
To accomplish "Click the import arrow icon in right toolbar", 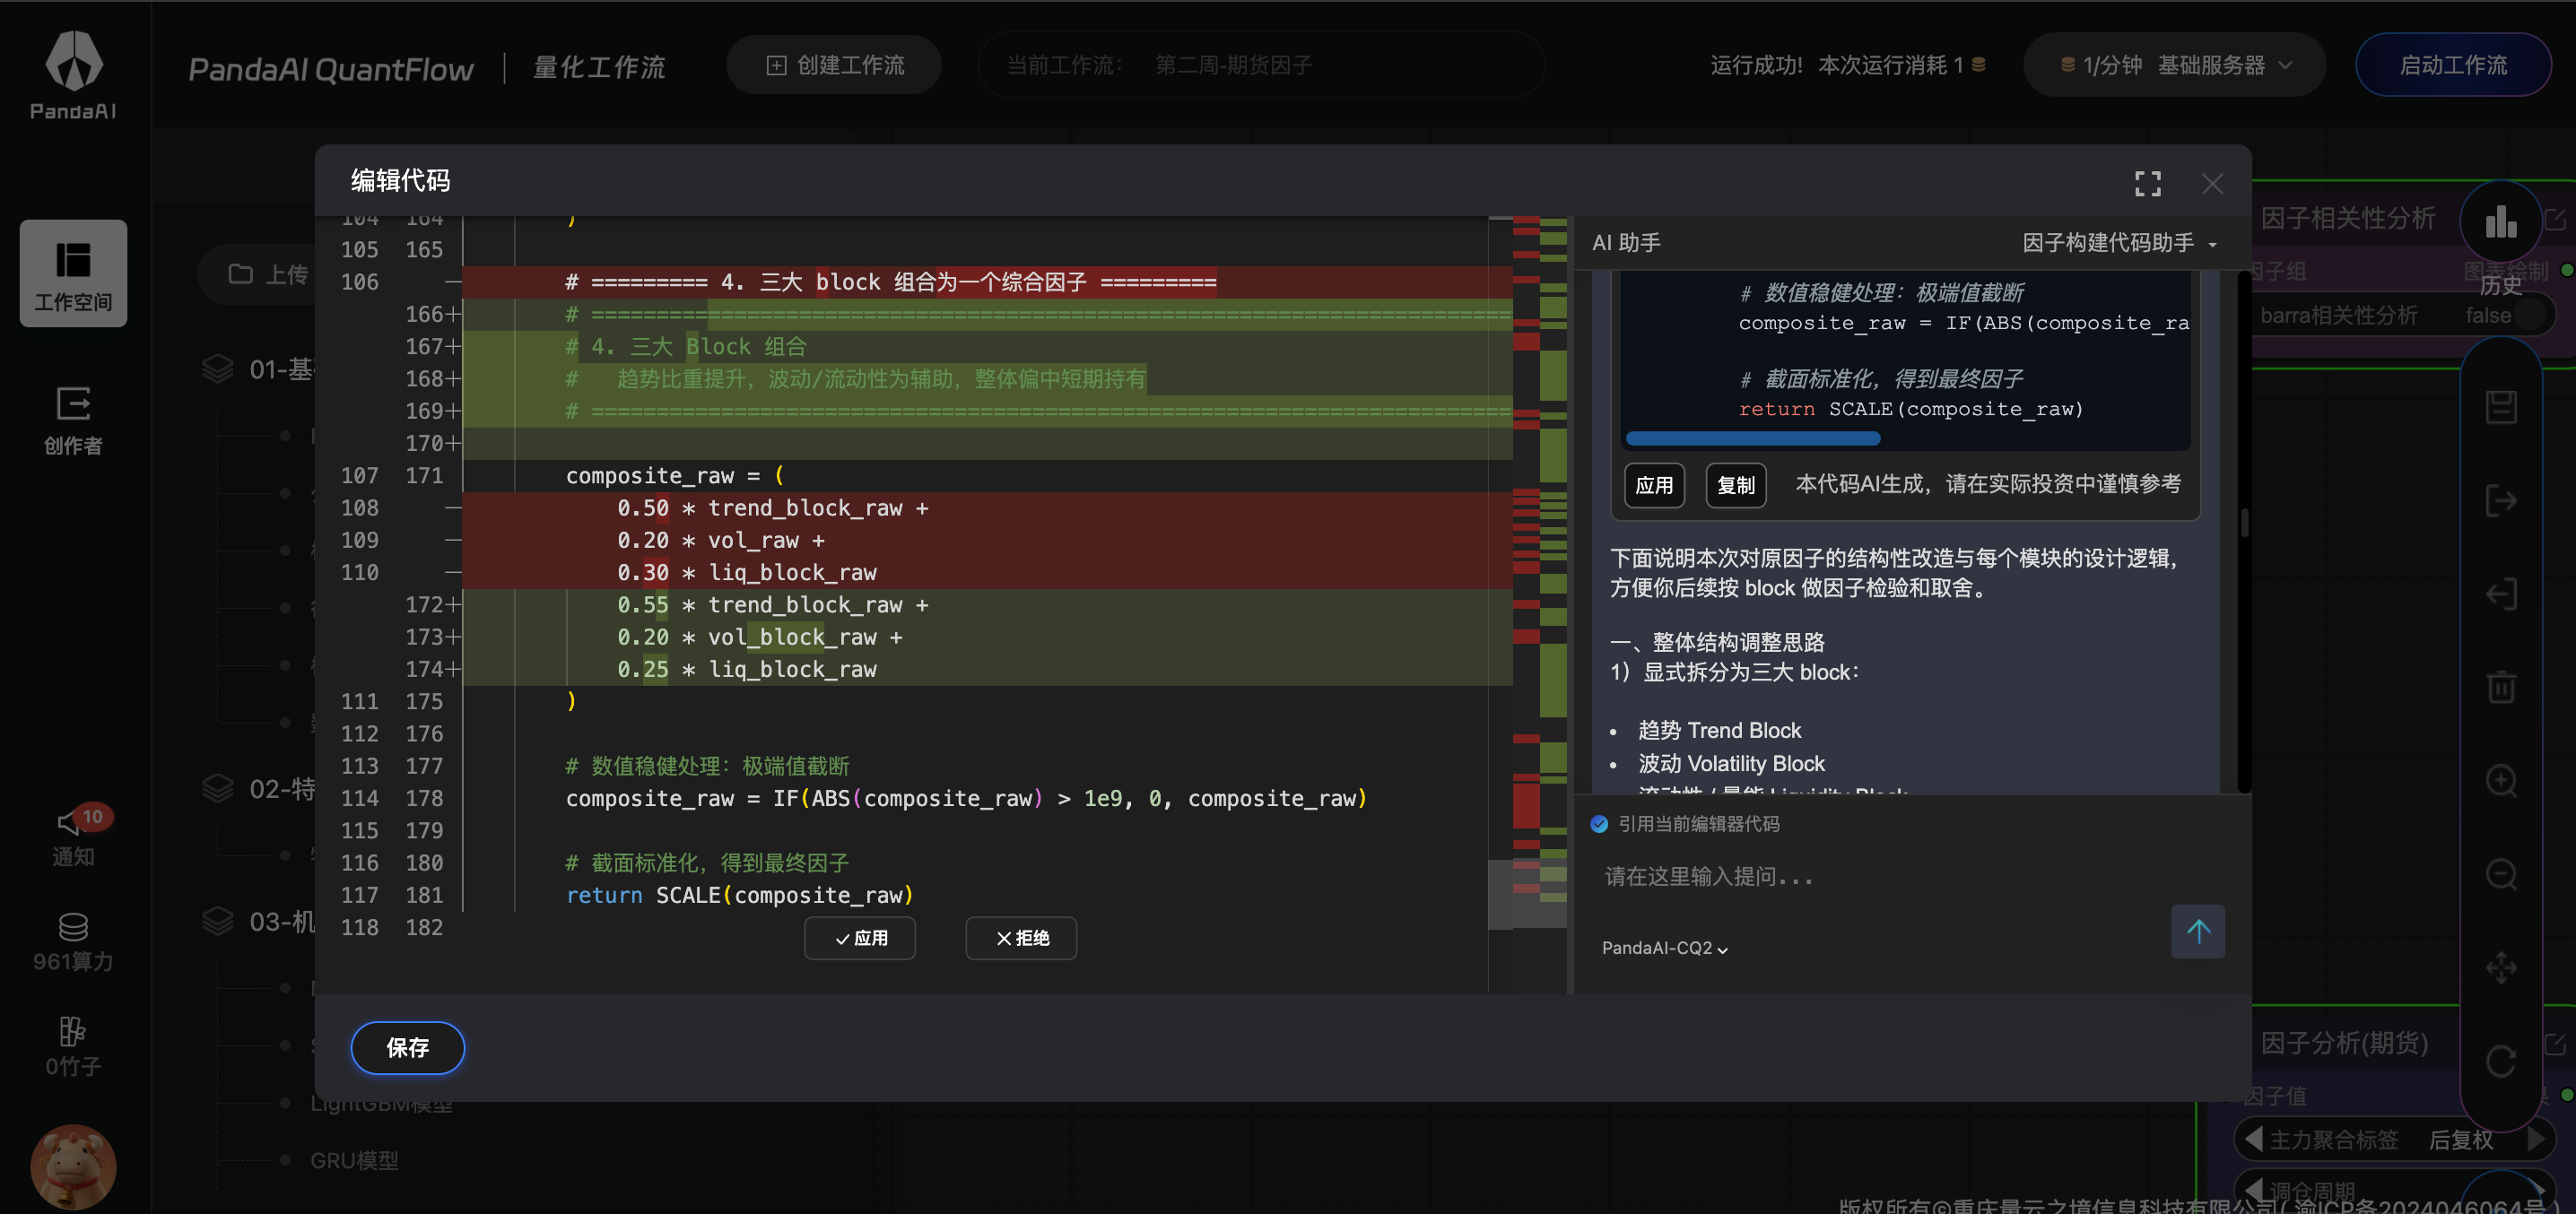I will click(x=2500, y=594).
